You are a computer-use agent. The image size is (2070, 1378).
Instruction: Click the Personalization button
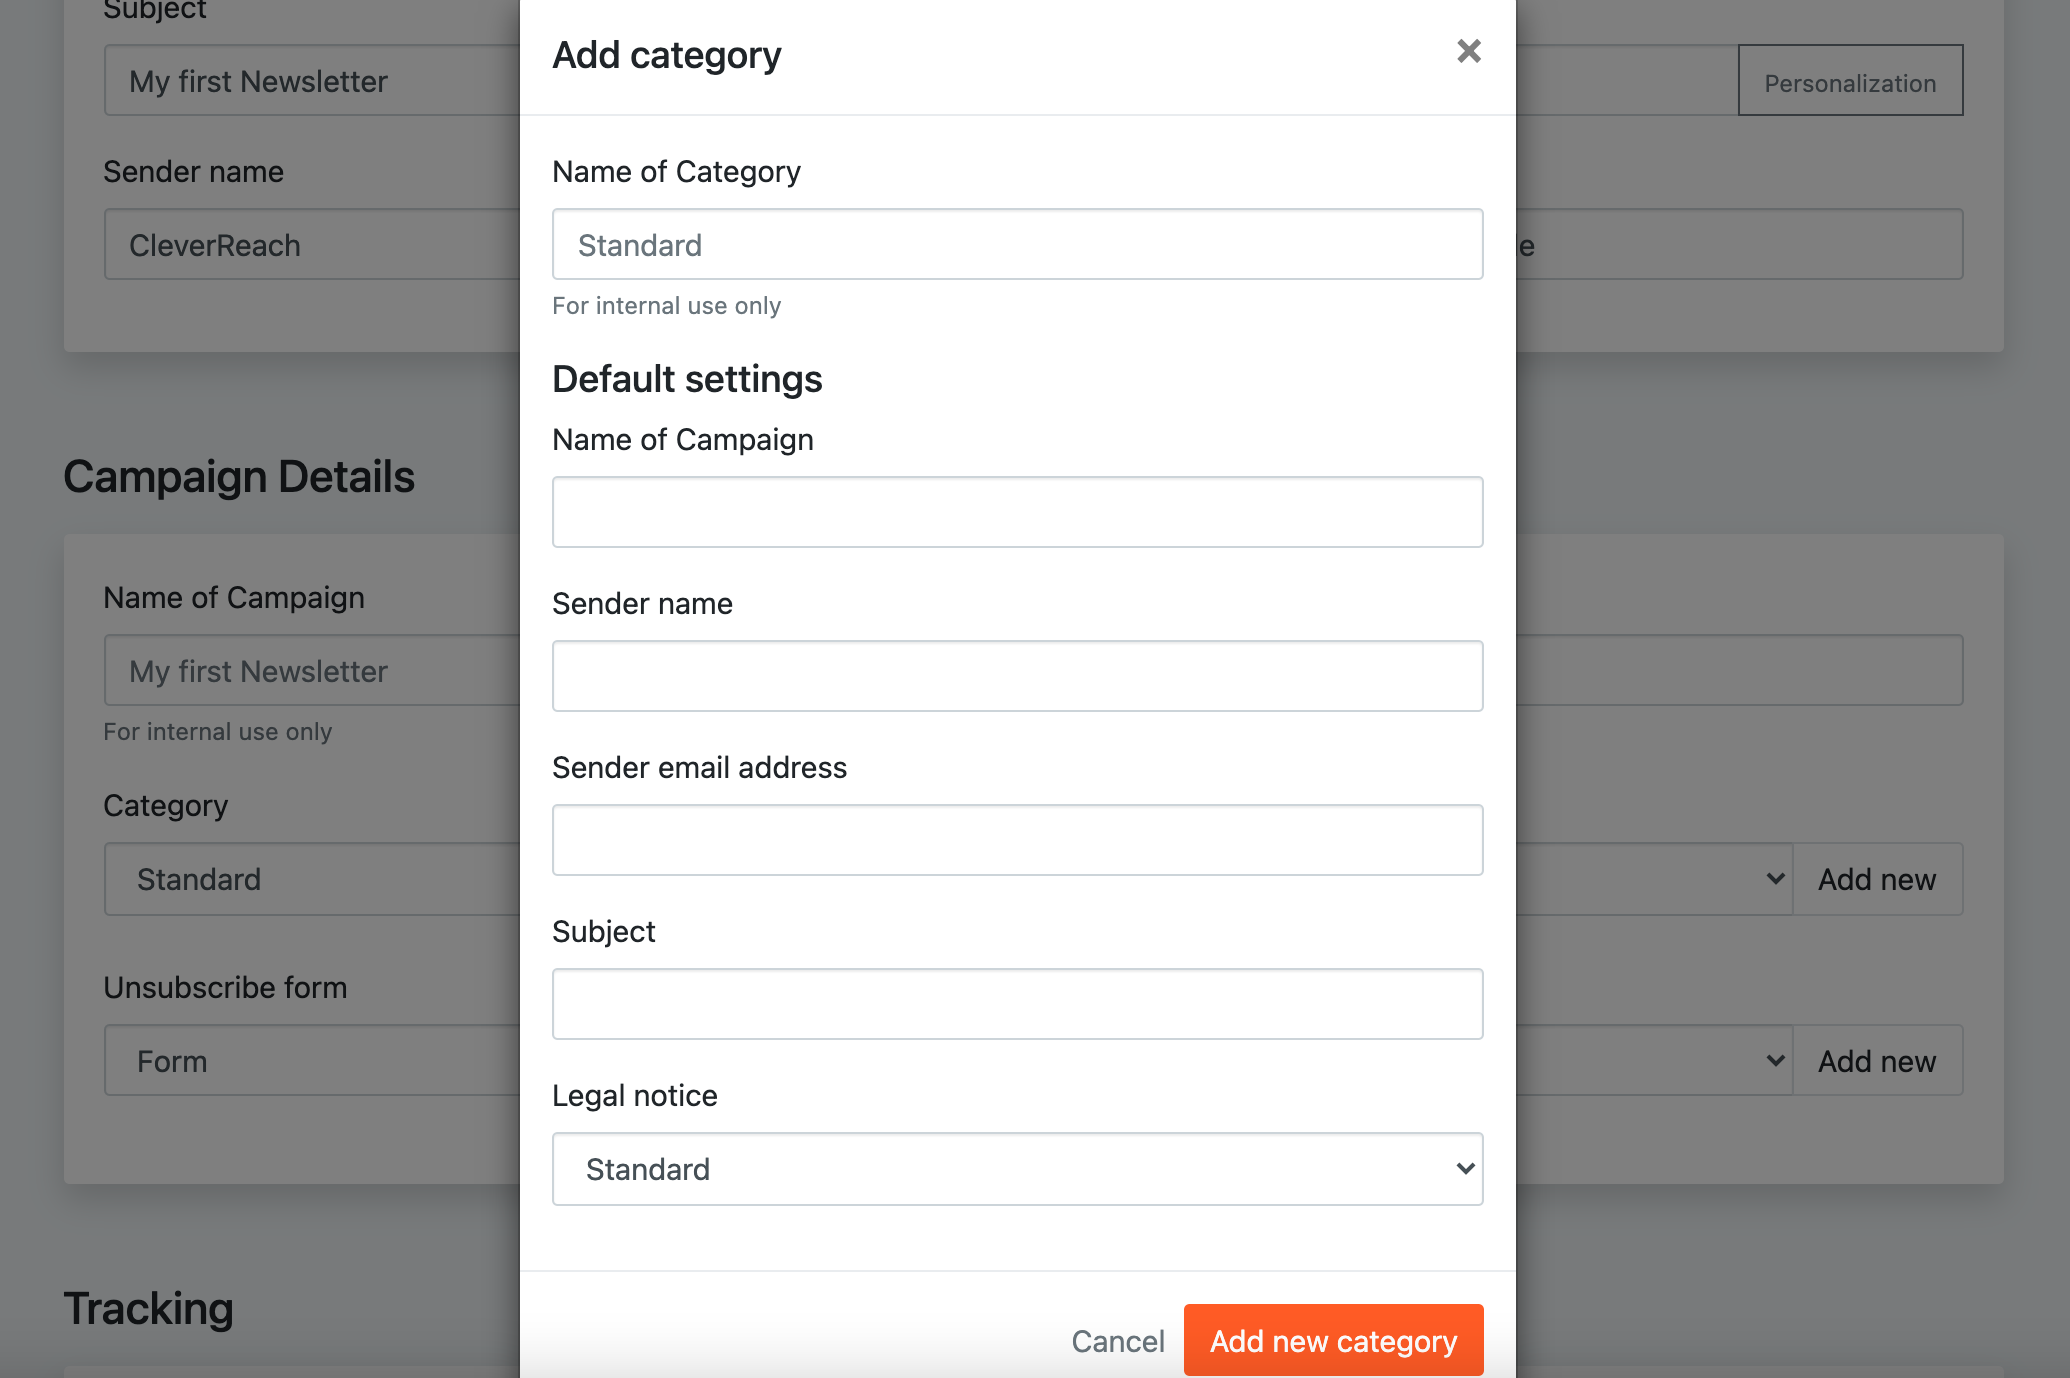tap(1850, 81)
